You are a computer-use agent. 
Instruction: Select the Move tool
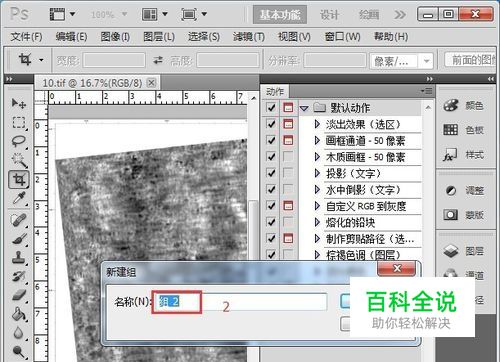pyautogui.click(x=18, y=103)
